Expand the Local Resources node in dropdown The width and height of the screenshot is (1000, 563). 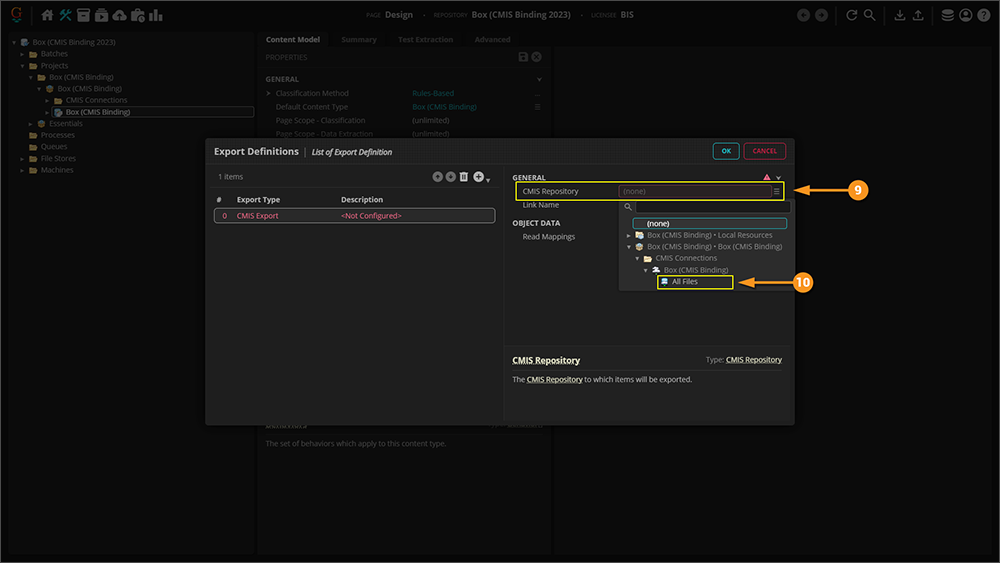pos(628,235)
